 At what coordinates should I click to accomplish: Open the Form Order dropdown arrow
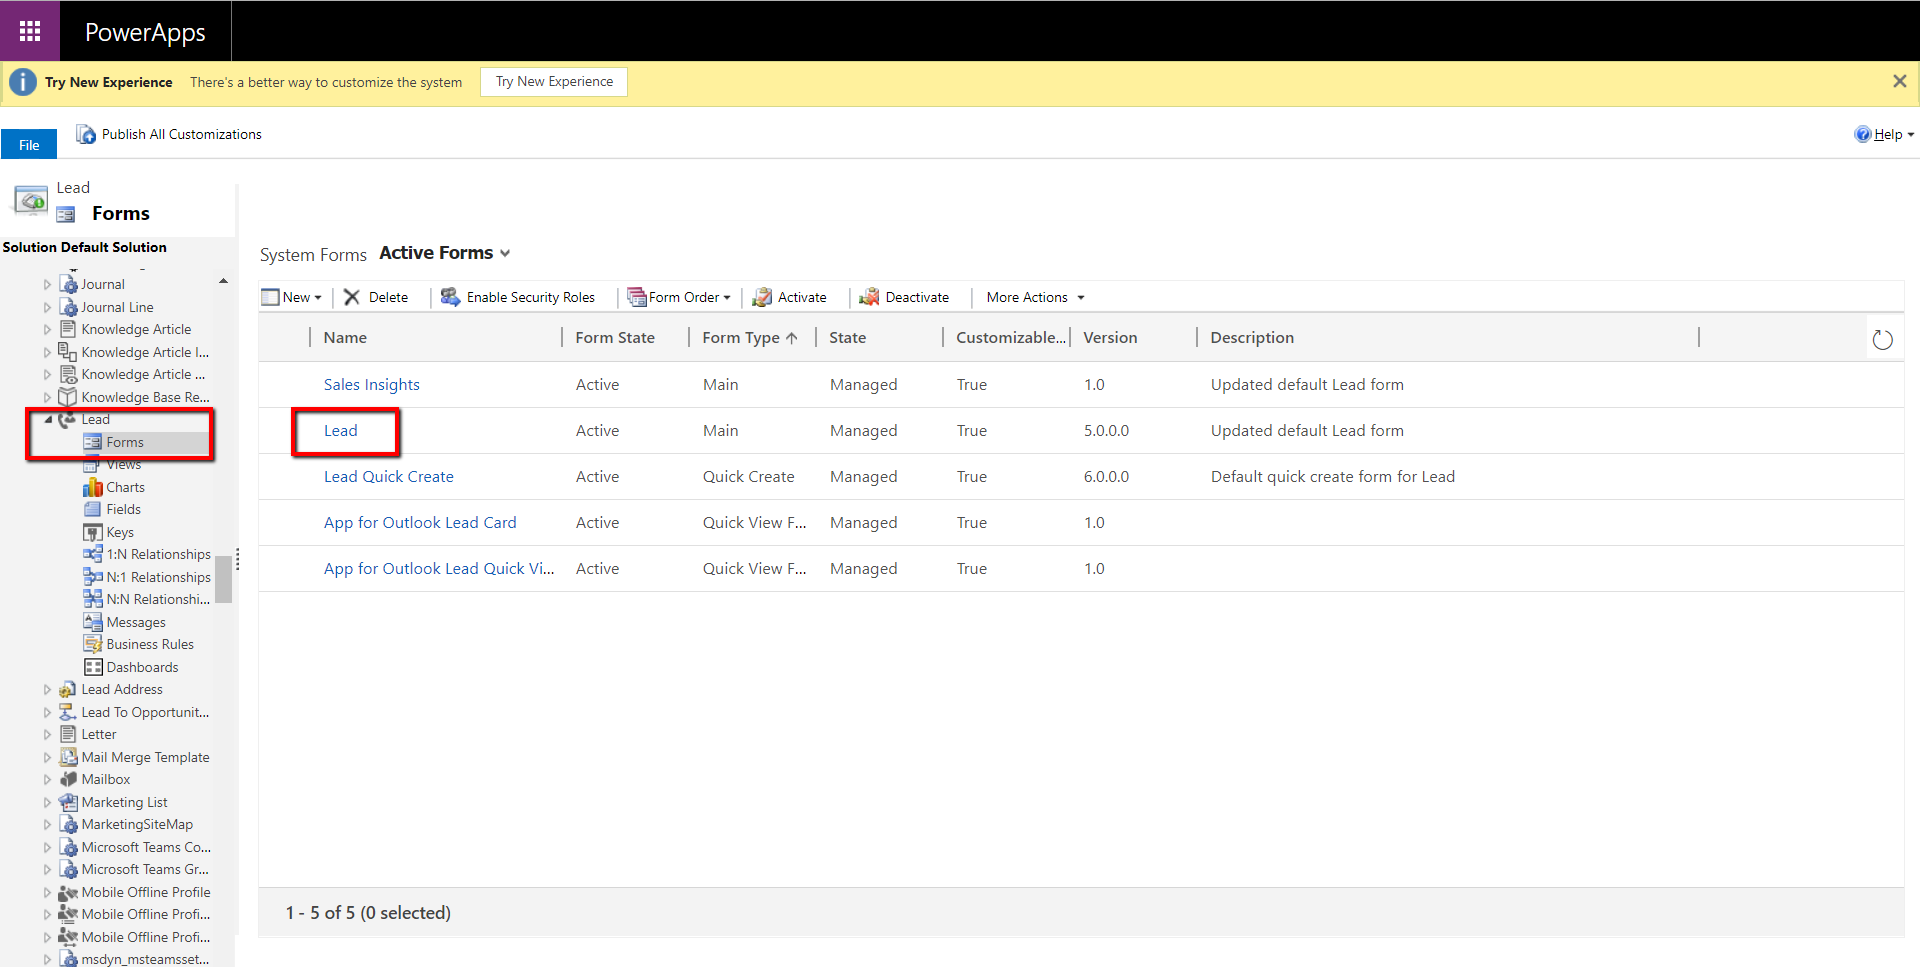tap(727, 298)
